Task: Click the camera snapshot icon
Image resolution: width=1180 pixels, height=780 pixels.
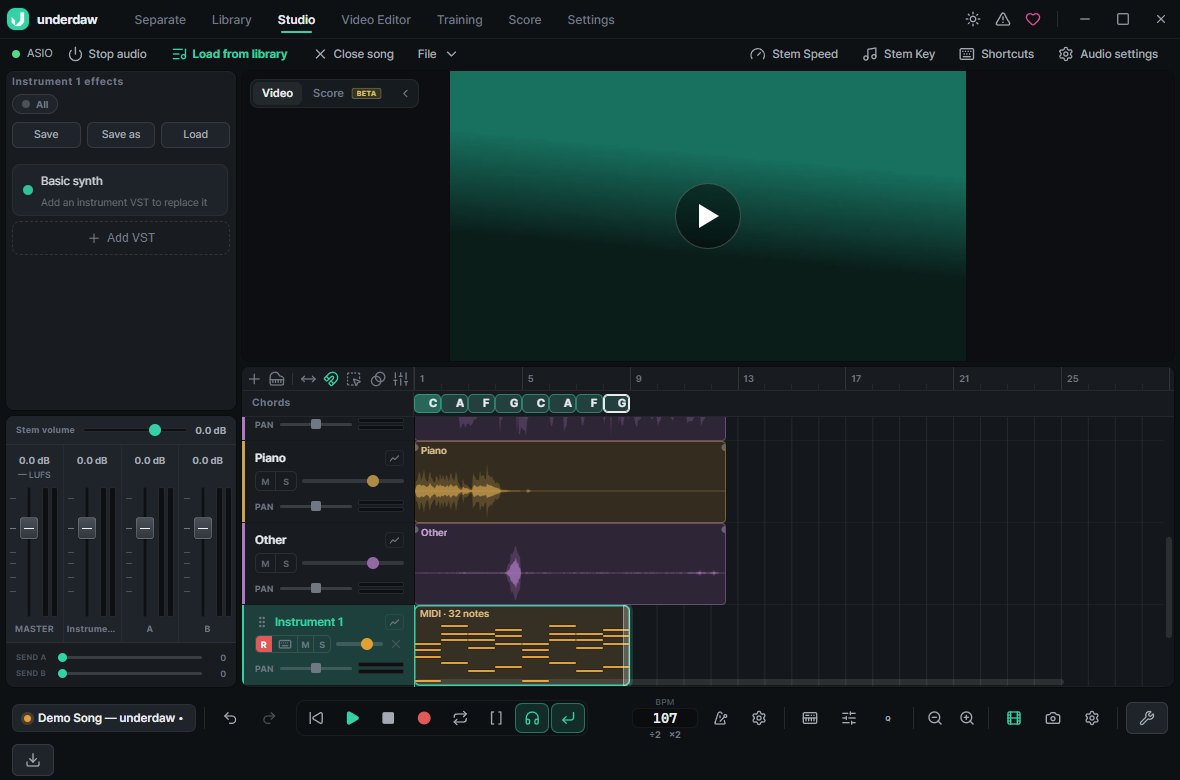Action: pyautogui.click(x=1053, y=718)
